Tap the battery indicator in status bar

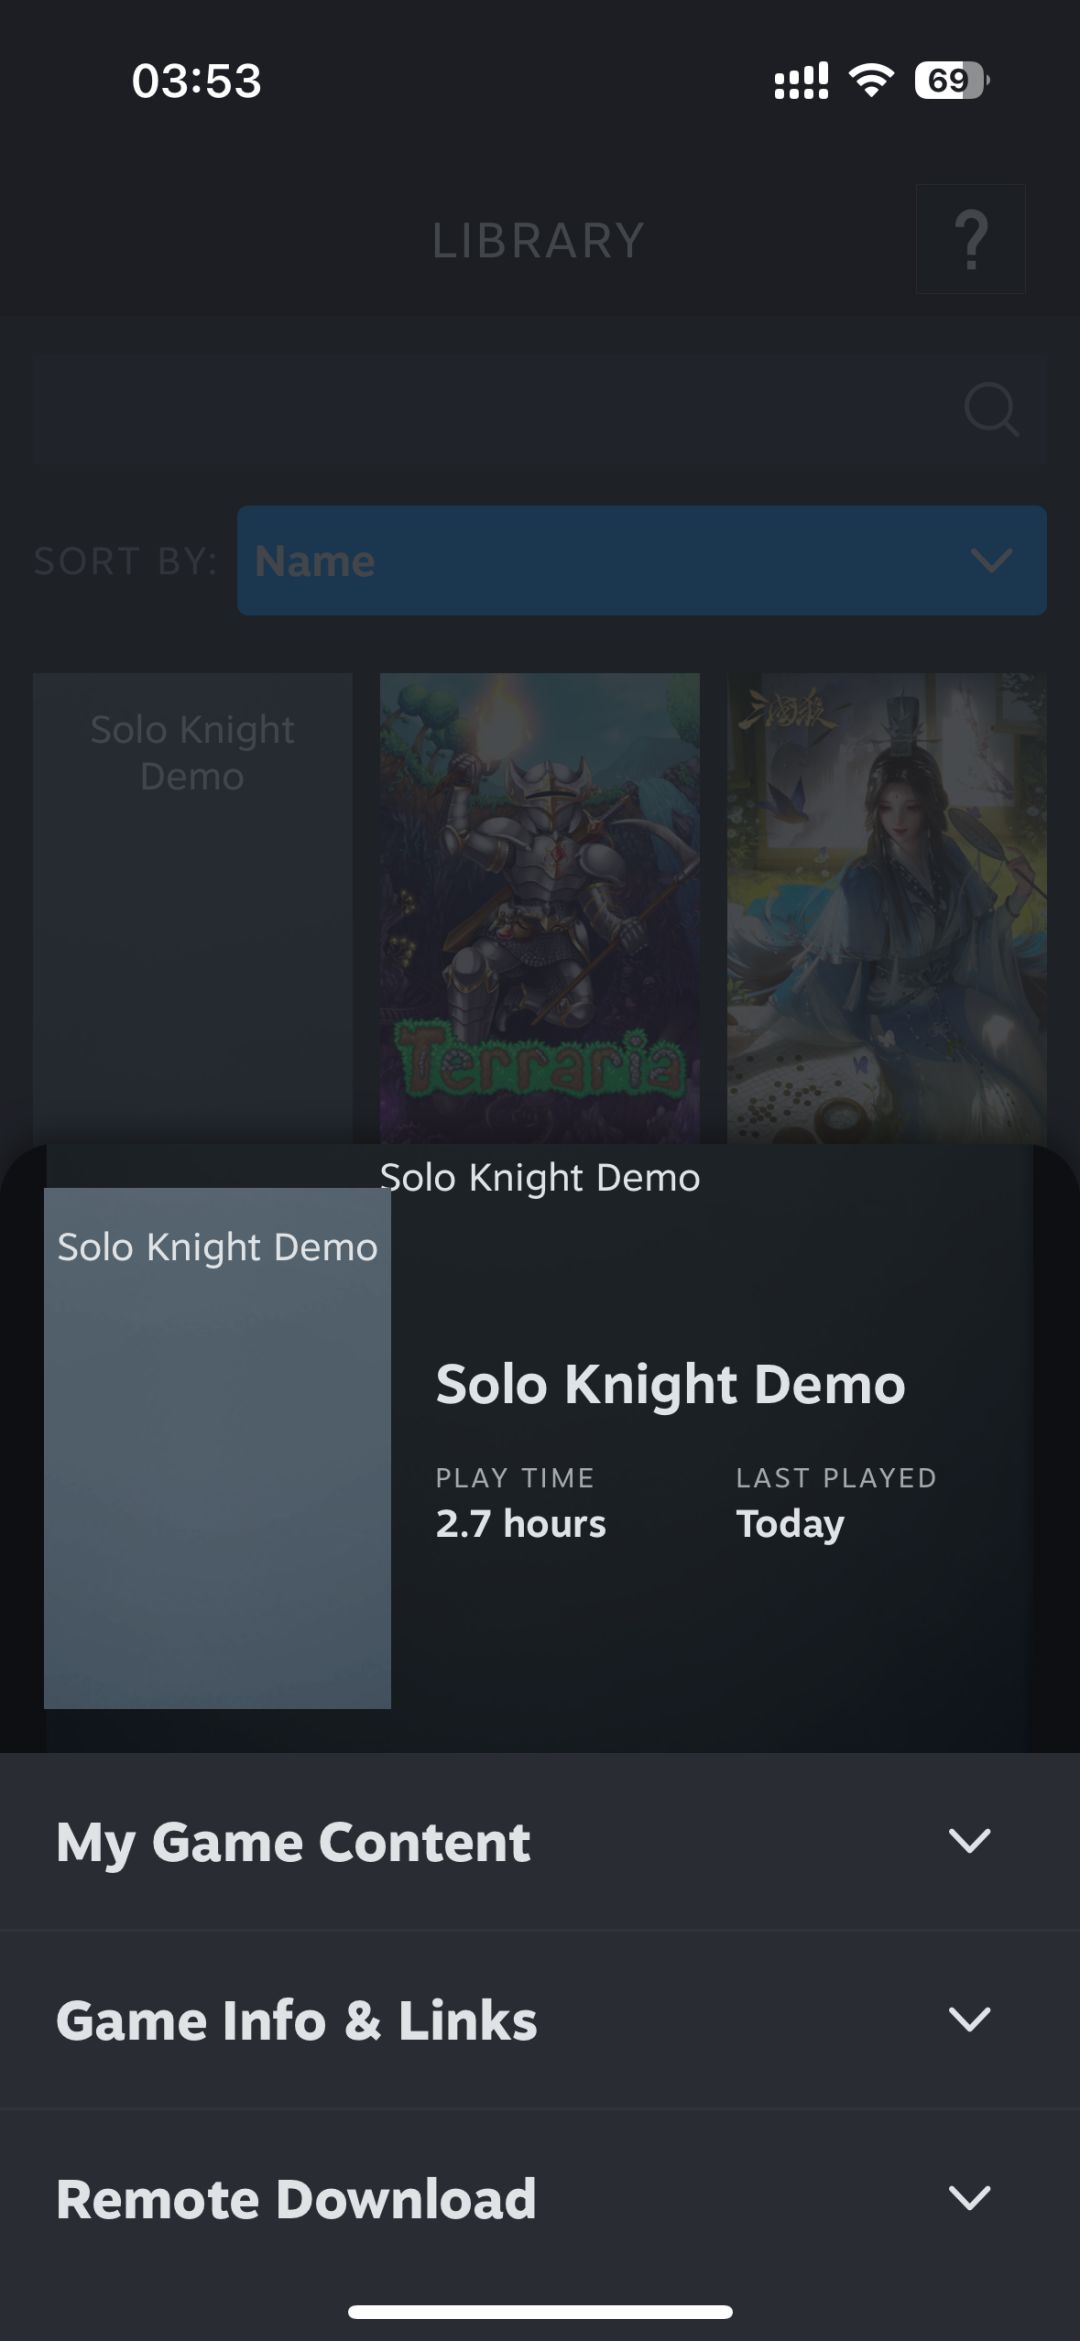click(952, 80)
